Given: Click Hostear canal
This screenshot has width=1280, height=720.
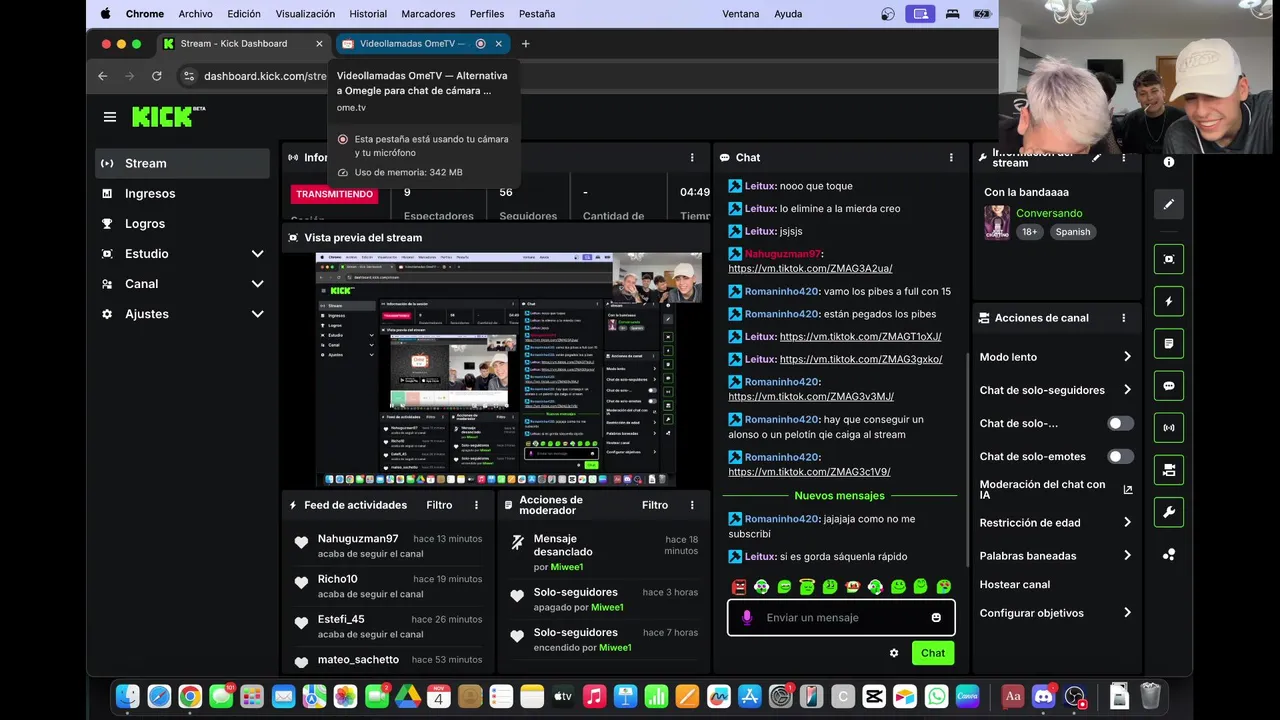Looking at the screenshot, I should tap(1015, 584).
